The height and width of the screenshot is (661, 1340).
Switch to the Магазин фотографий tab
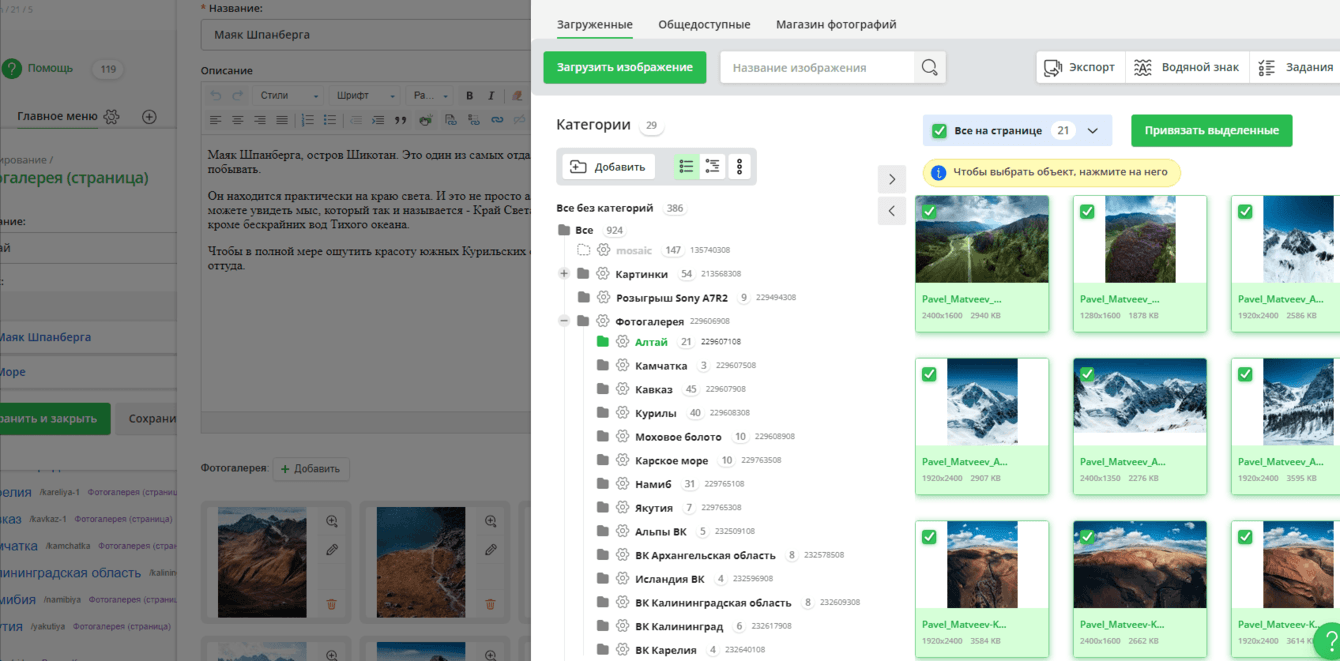836,24
